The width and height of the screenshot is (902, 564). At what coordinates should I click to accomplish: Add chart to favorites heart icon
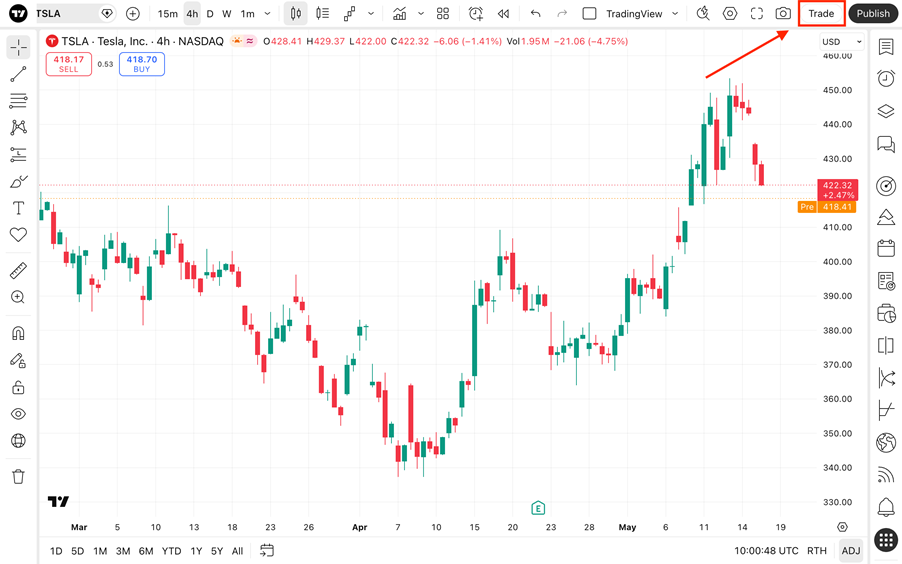pos(18,234)
